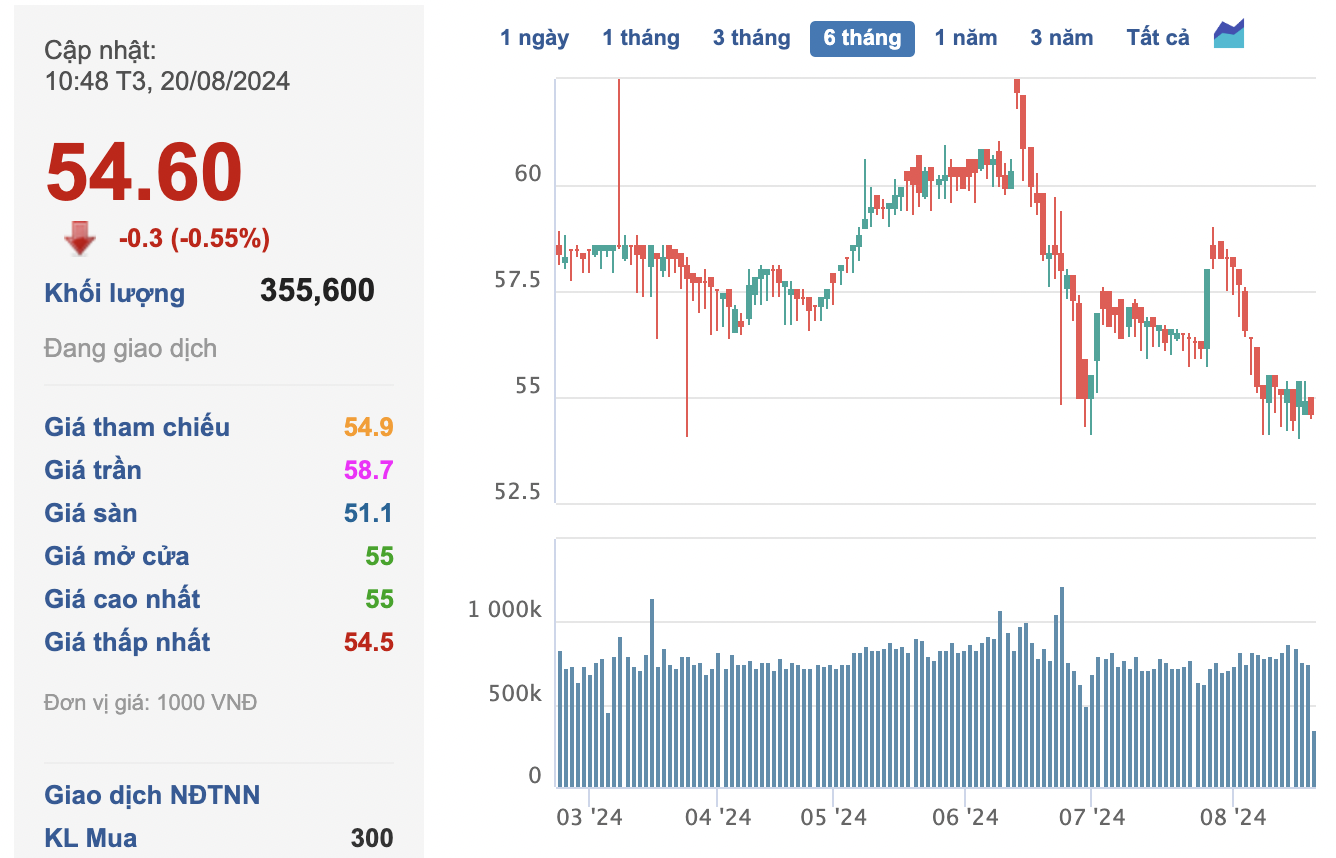Click the Giá thấp nhất label

click(127, 642)
